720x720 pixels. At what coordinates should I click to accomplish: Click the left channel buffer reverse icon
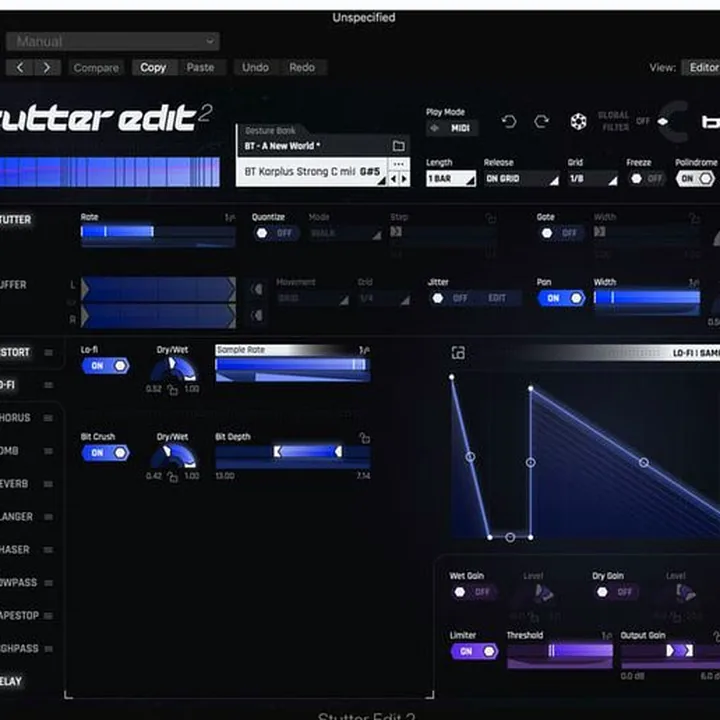[x=257, y=289]
